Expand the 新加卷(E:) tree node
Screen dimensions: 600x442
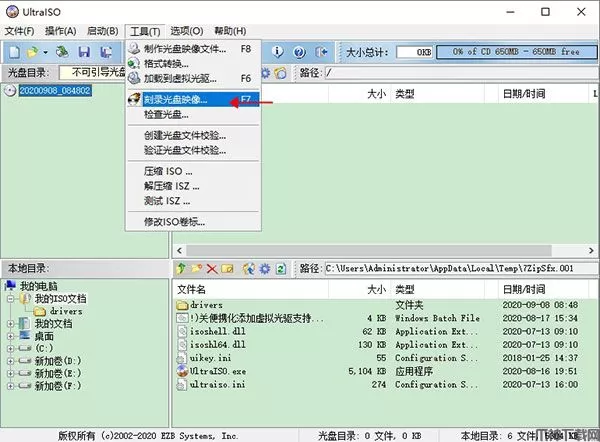[x=10, y=373]
